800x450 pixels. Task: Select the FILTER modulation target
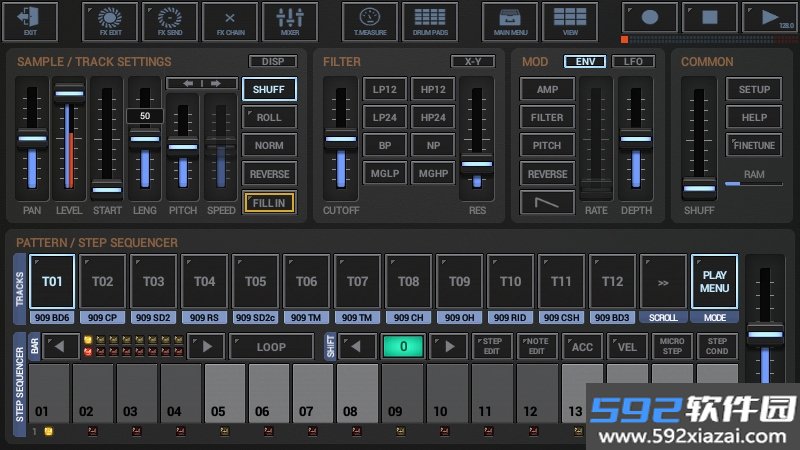point(547,117)
